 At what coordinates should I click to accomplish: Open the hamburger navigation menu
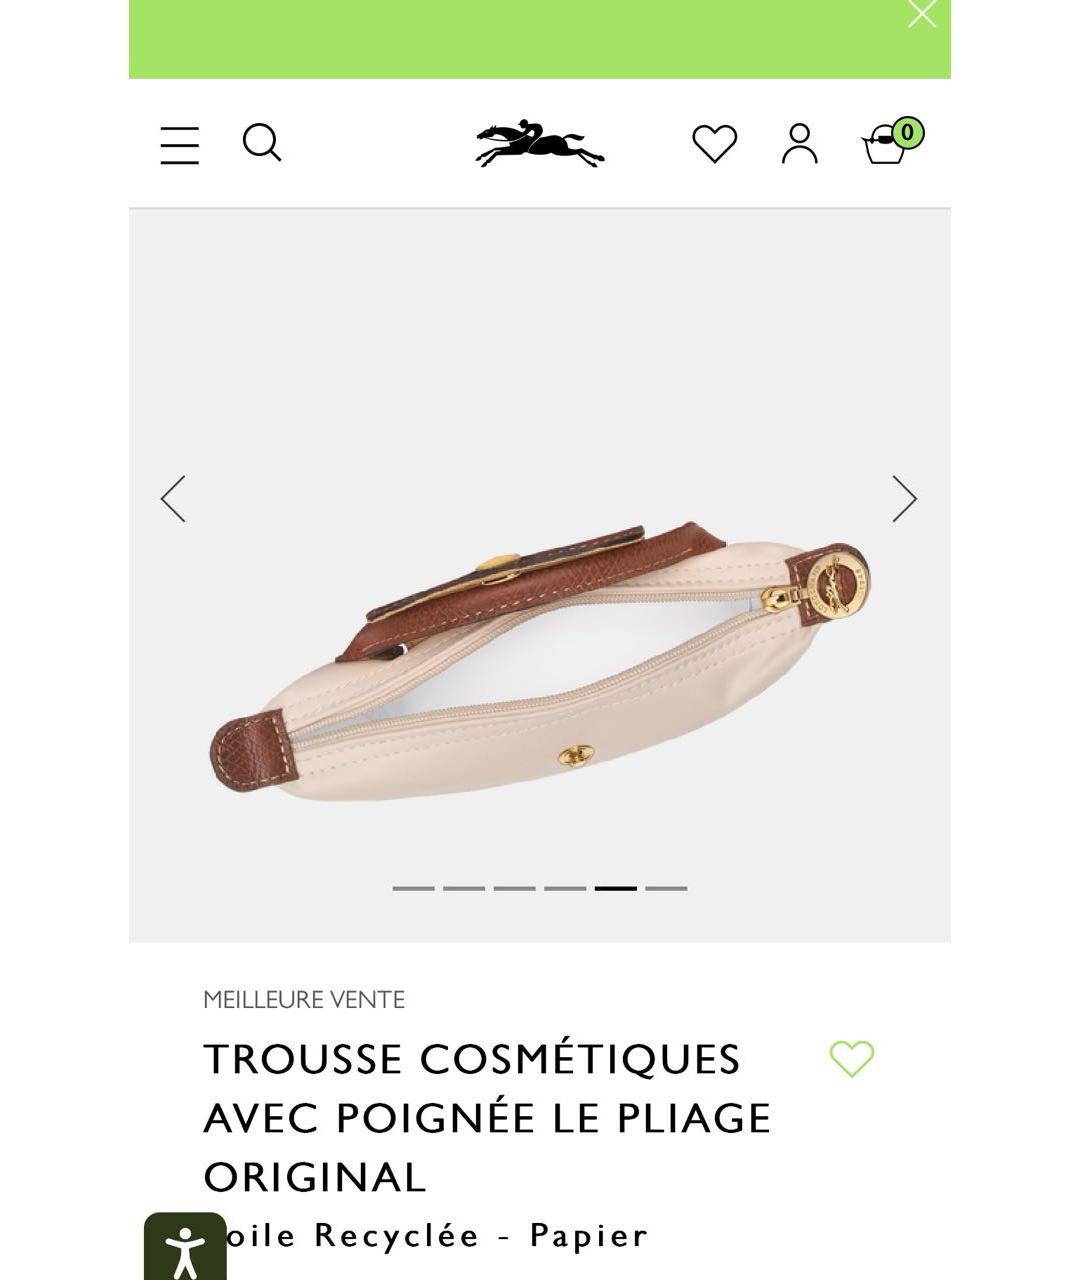click(x=180, y=145)
